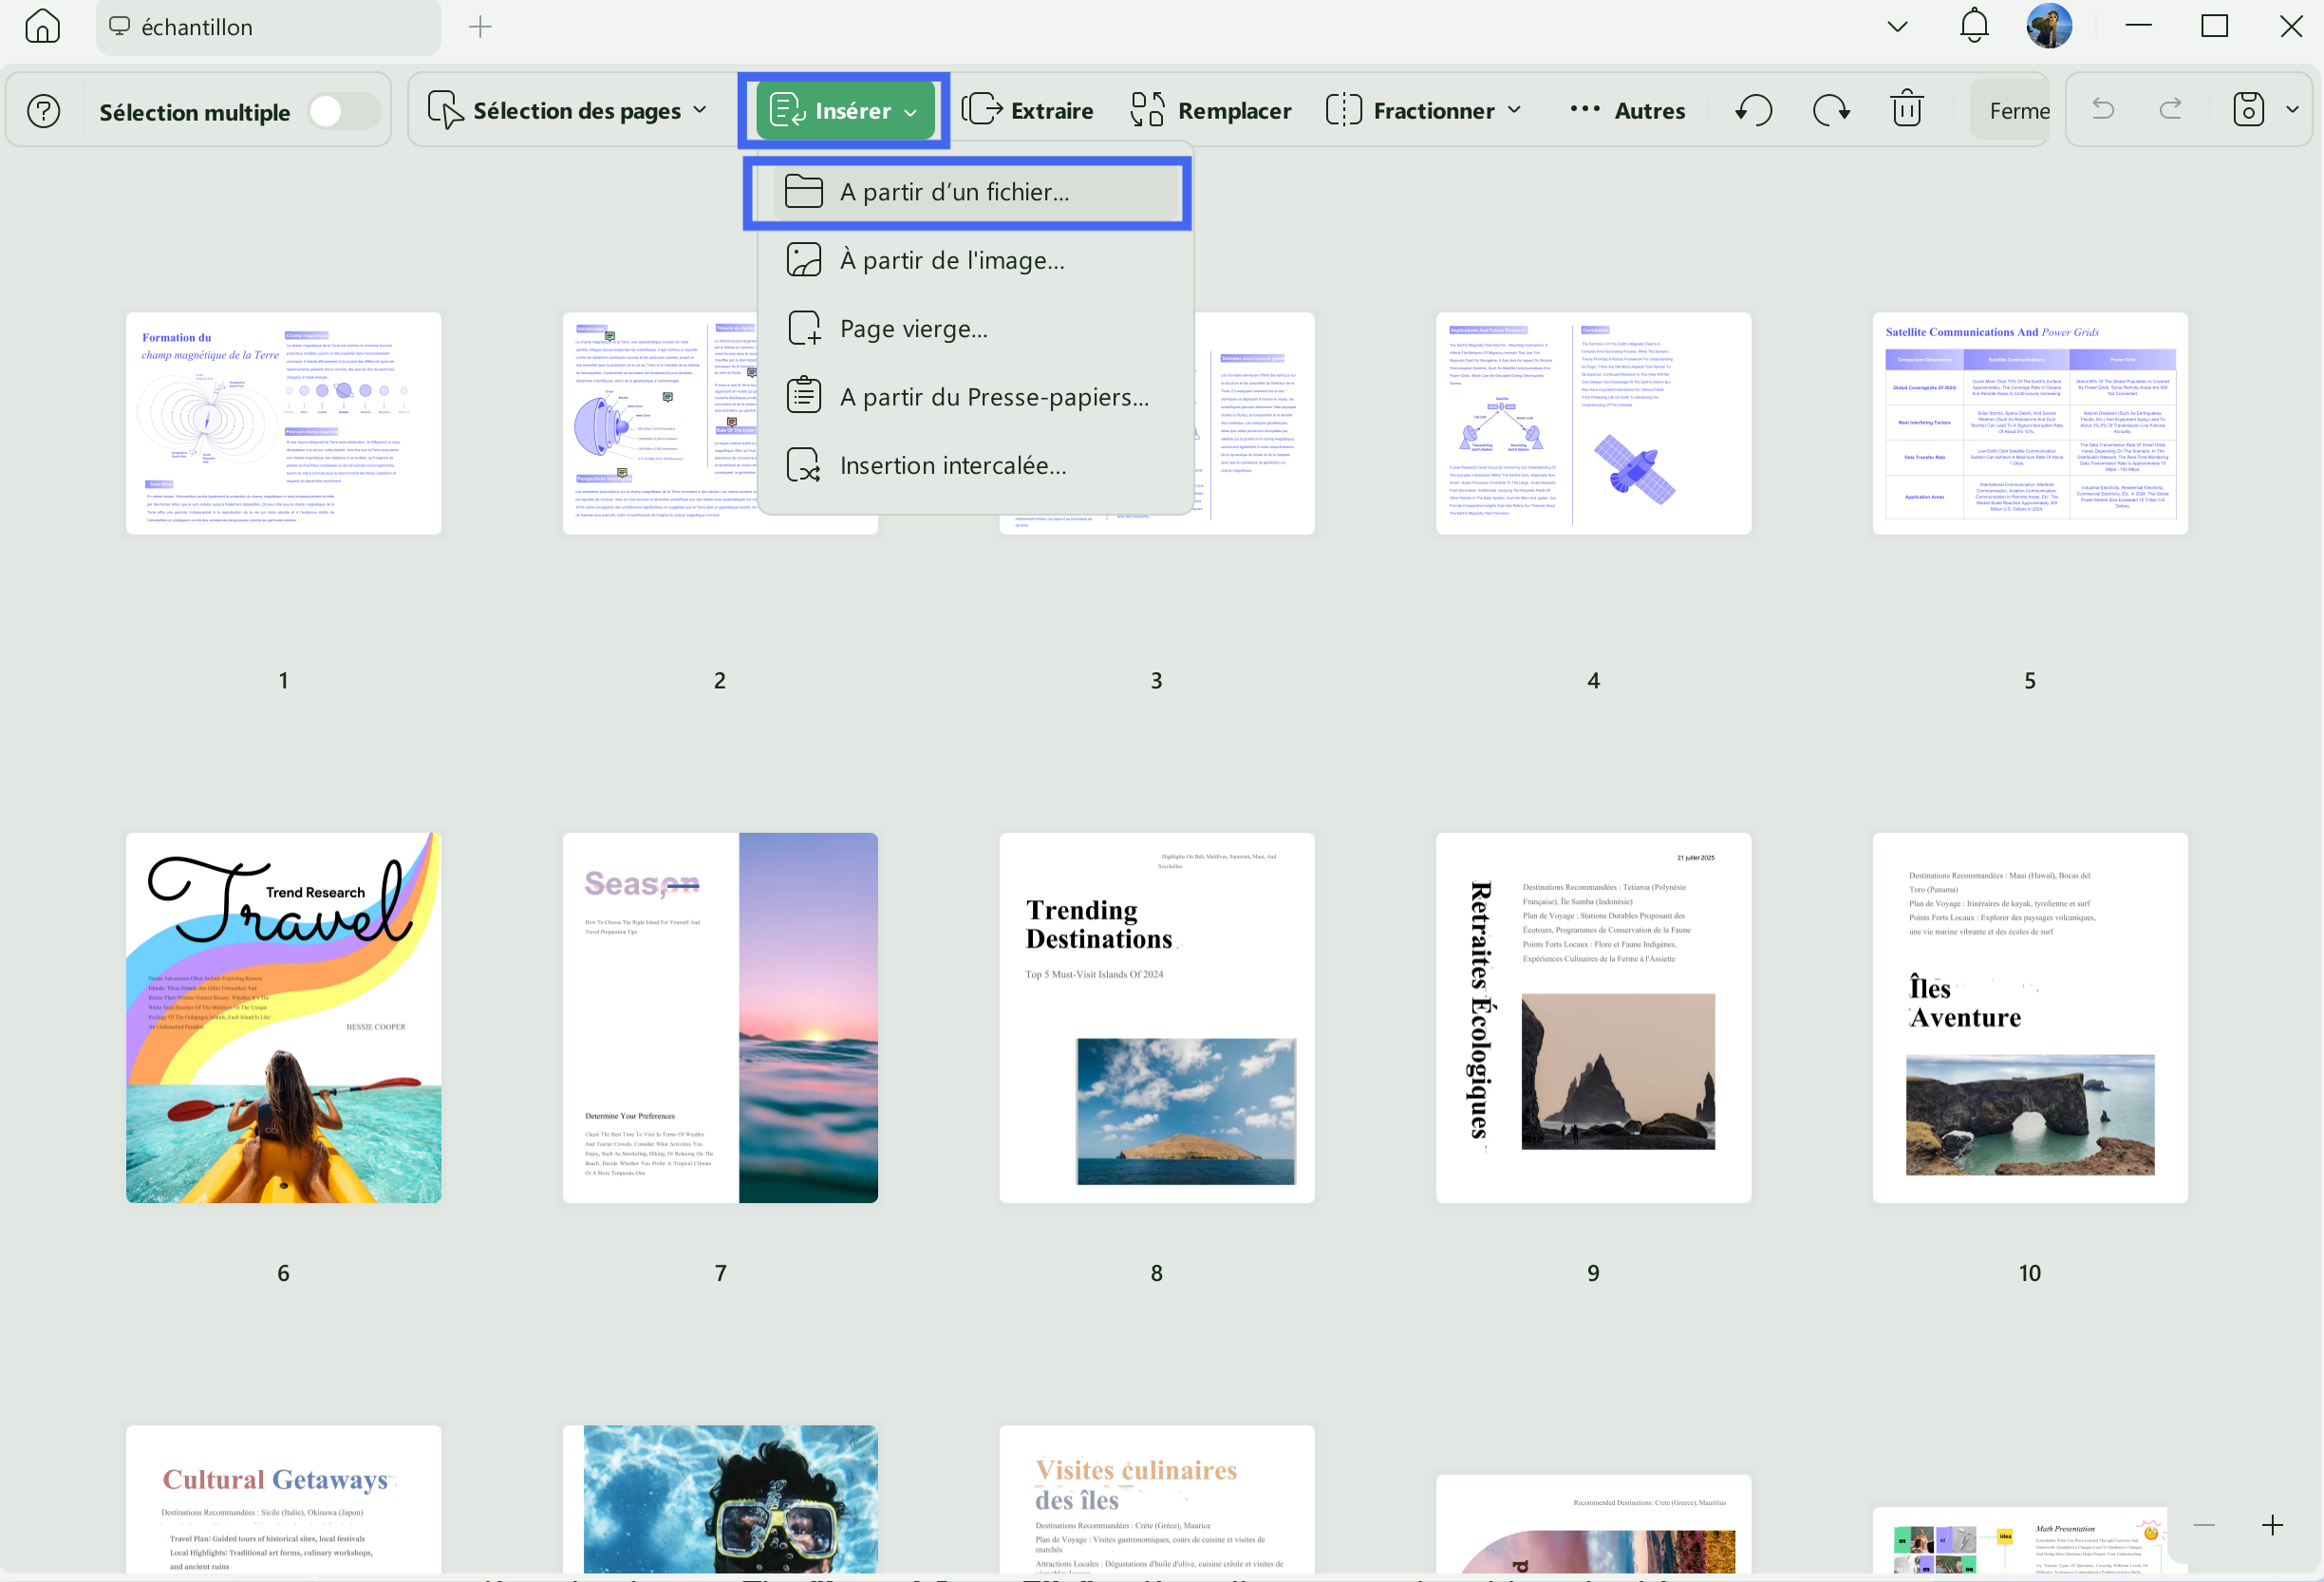Screen dimensions: 2324x1582
Task: Rotate pages clockwise
Action: click(1831, 110)
